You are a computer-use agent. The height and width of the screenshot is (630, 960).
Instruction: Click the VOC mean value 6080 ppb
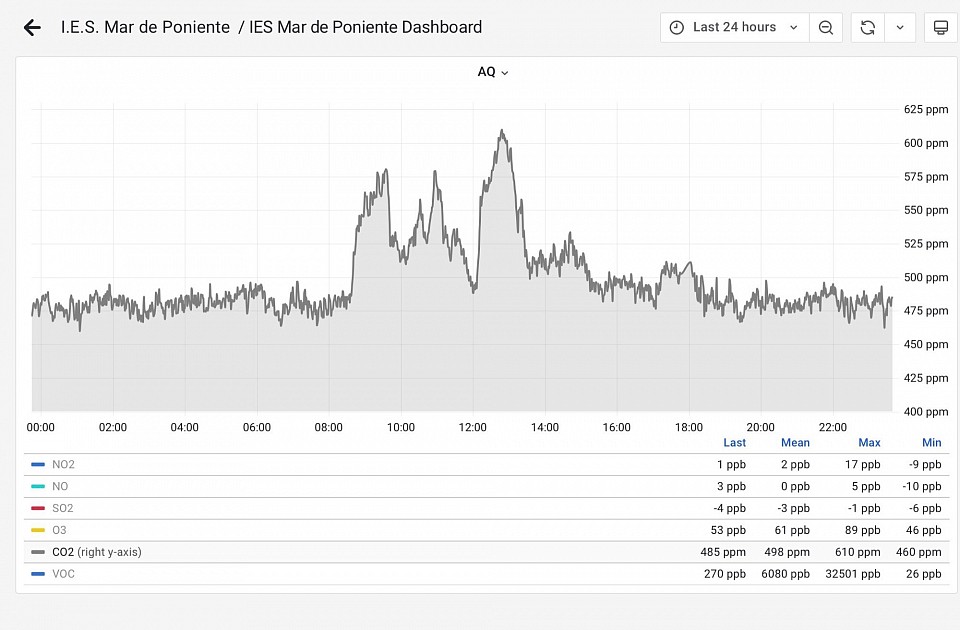pos(785,574)
